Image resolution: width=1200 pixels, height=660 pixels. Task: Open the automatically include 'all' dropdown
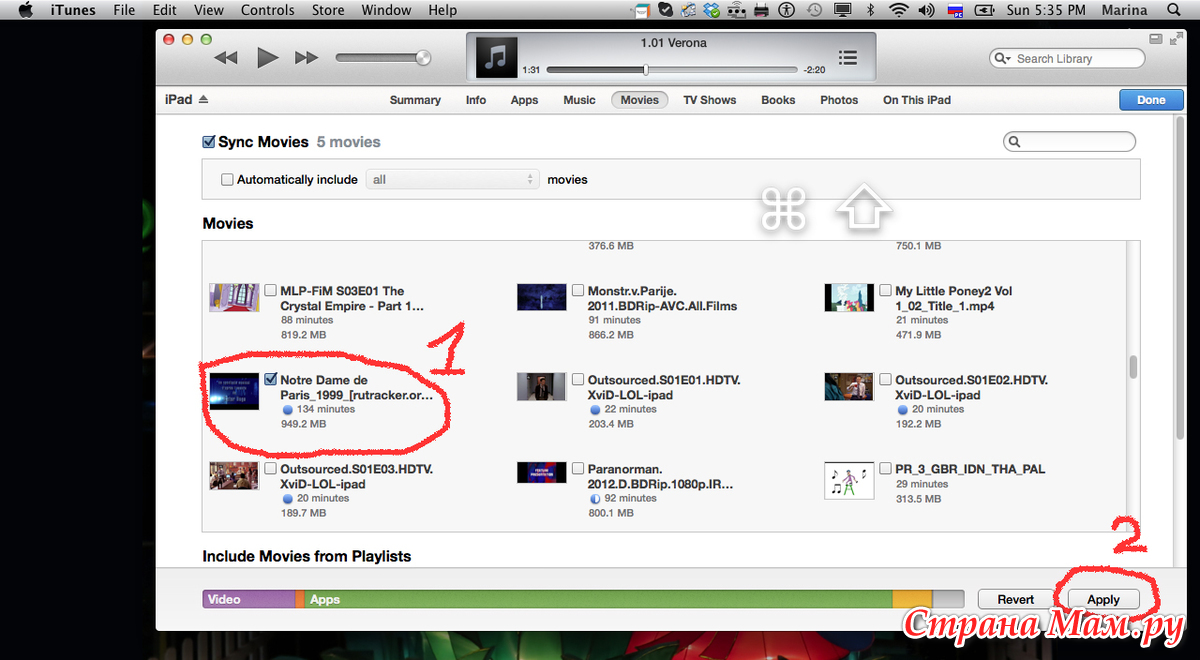[453, 180]
